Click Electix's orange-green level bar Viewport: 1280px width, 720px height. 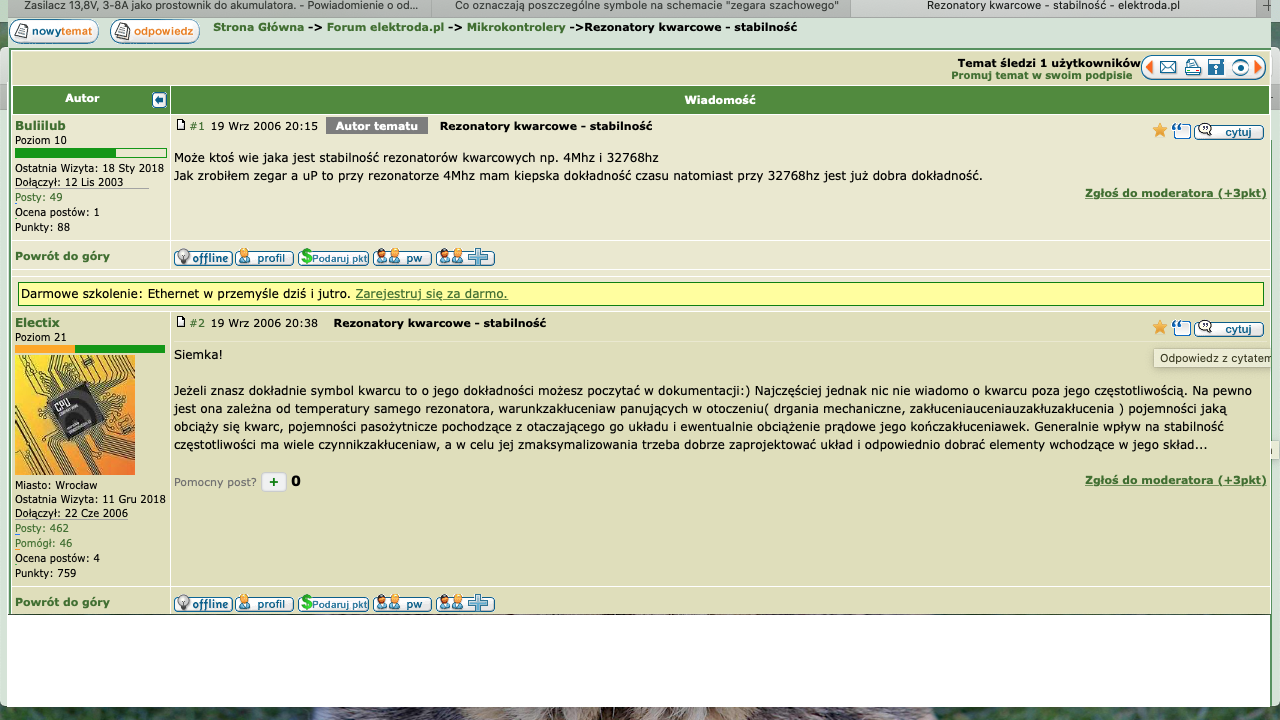point(90,349)
